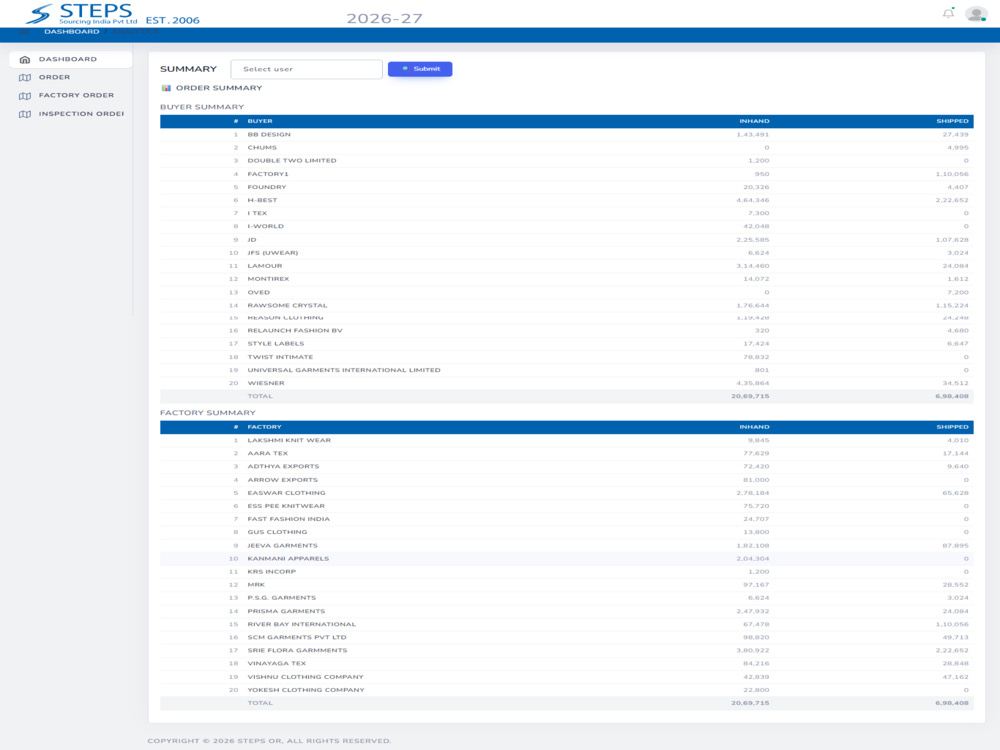Screen dimensions: 1000x750
Task: Select SRIE FLORA GARMMENTS factory
Action: [566, 651]
